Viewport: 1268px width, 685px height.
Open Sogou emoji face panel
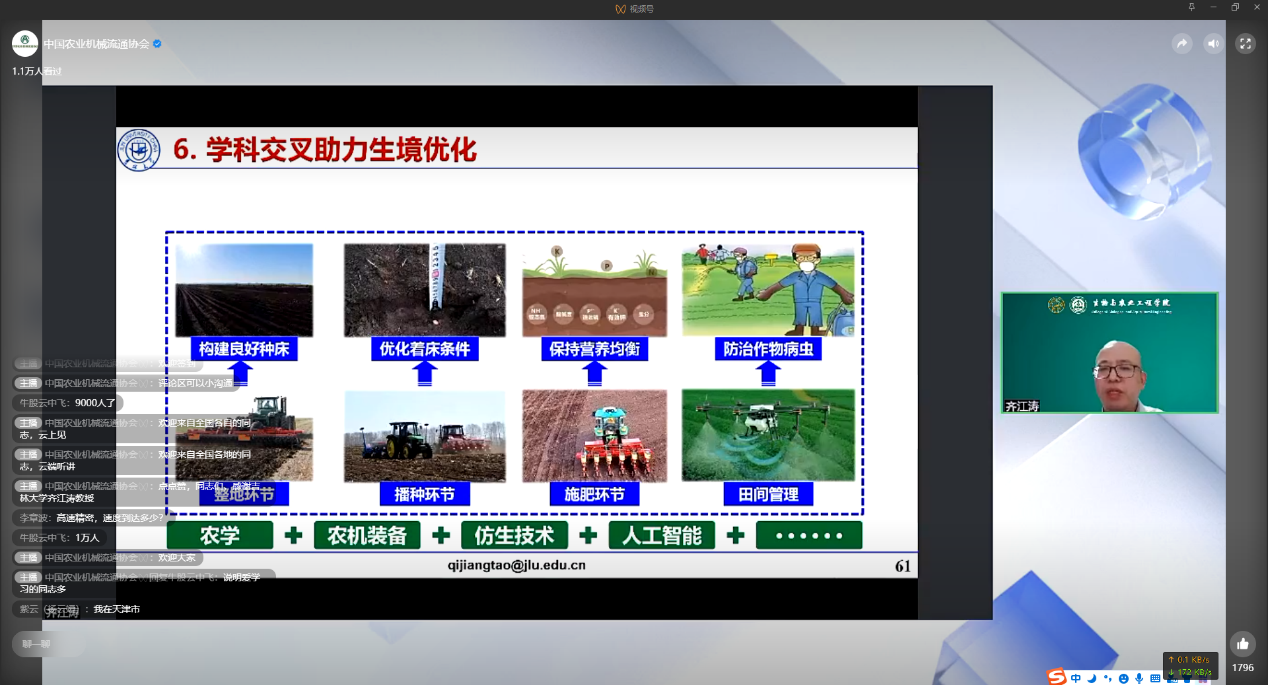(1124, 678)
